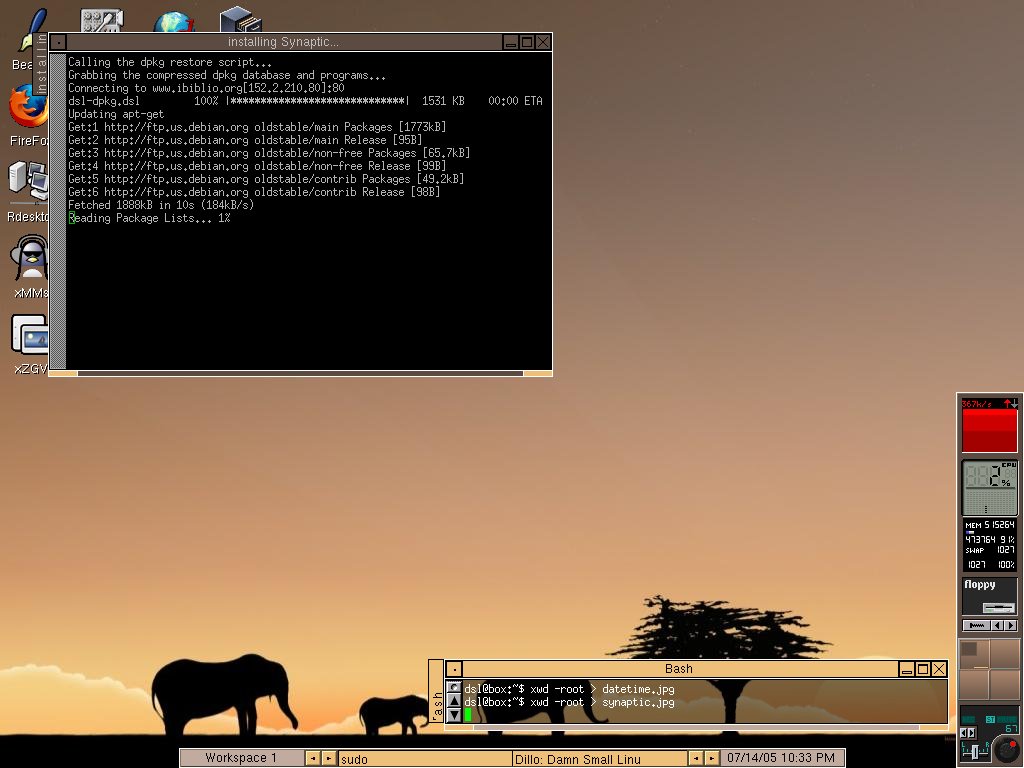Select next device in floppy dockapp
This screenshot has height=768, width=1024.
pyautogui.click(x=1011, y=626)
